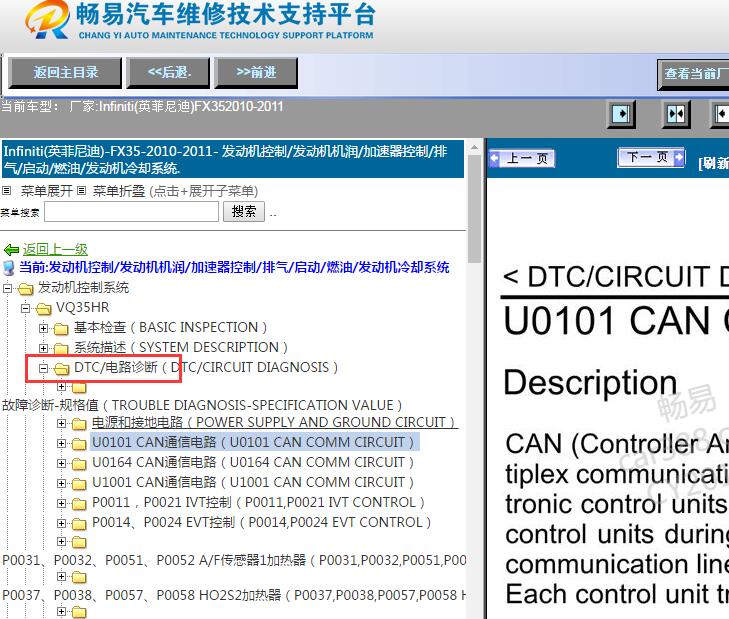This screenshot has width=729, height=619.
Task: Select U0164 CAN COMM CIRCUIT item
Action: (x=253, y=462)
